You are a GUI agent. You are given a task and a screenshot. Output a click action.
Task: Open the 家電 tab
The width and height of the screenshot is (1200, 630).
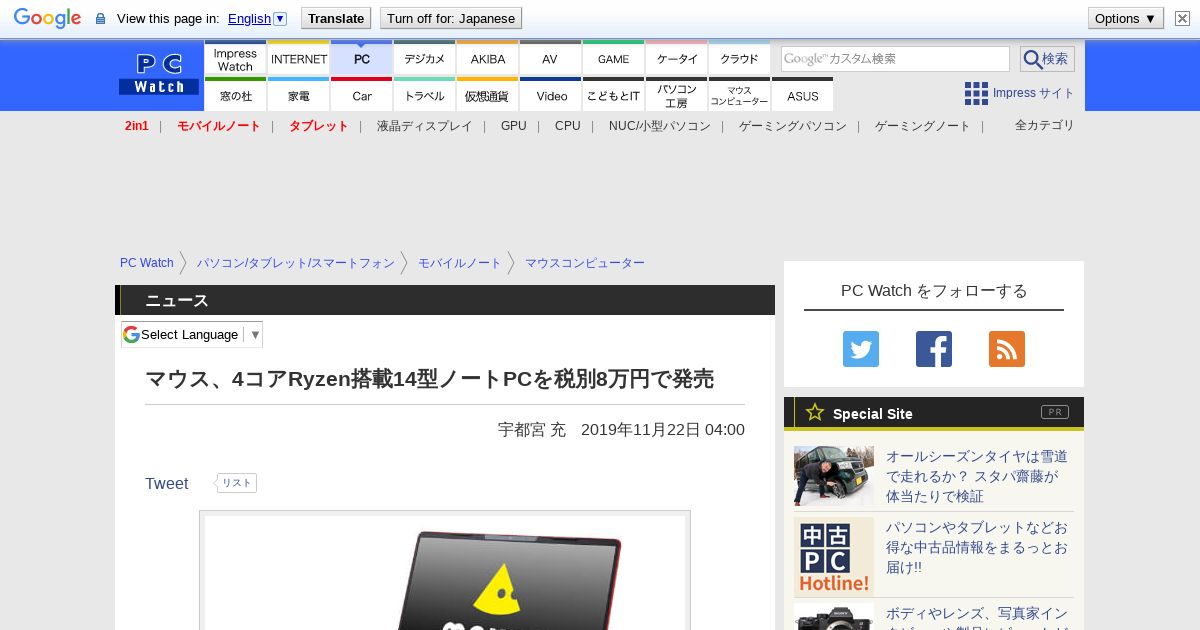pos(299,95)
